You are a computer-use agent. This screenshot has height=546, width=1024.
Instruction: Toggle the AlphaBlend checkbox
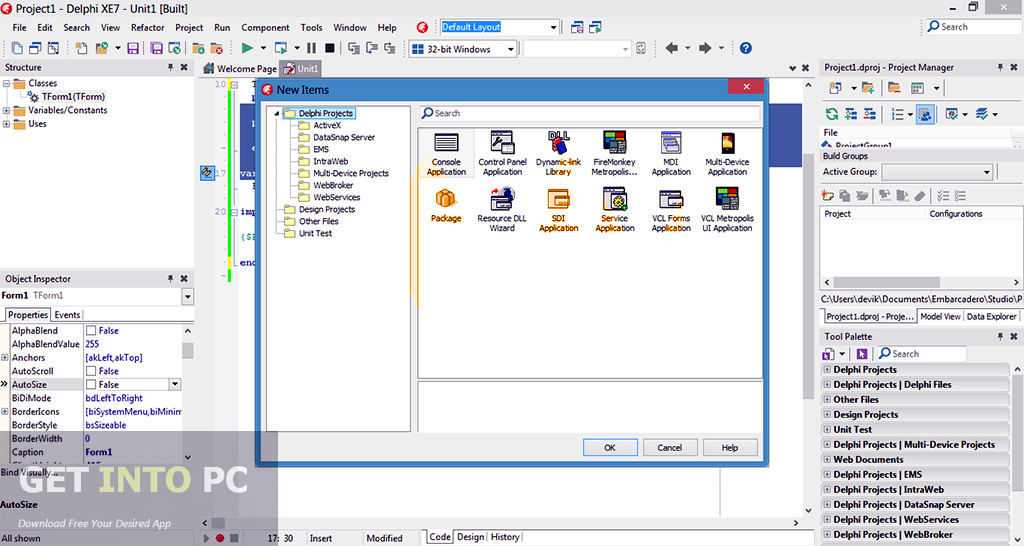[x=91, y=330]
